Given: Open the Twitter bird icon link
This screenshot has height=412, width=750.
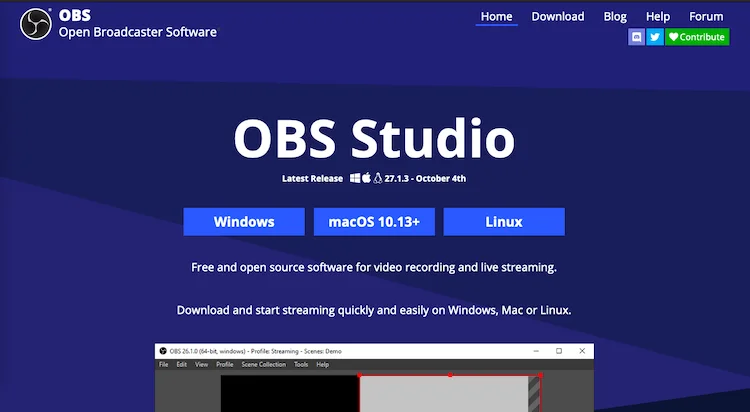Looking at the screenshot, I should (655, 37).
